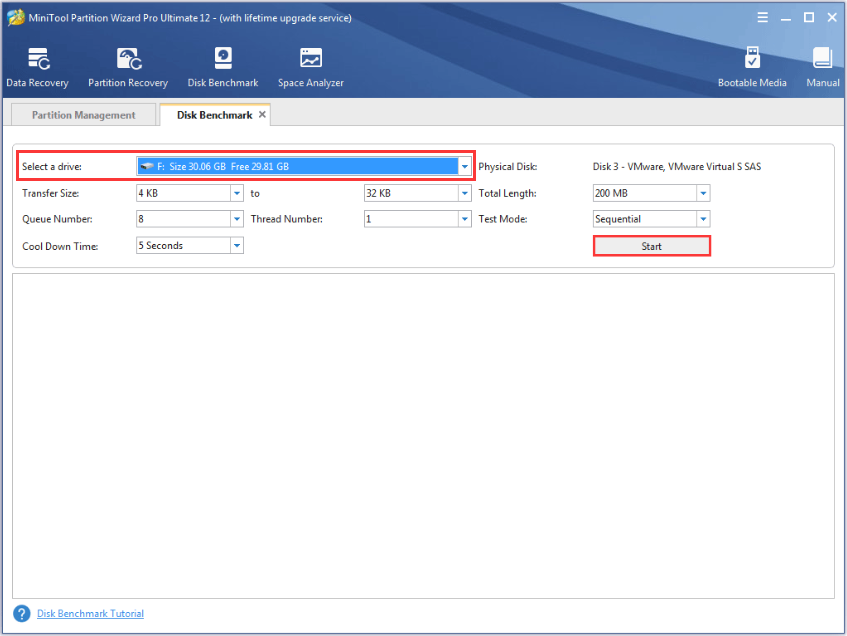The height and width of the screenshot is (636, 847).
Task: Switch to the Partition Management tab
Action: pos(84,115)
